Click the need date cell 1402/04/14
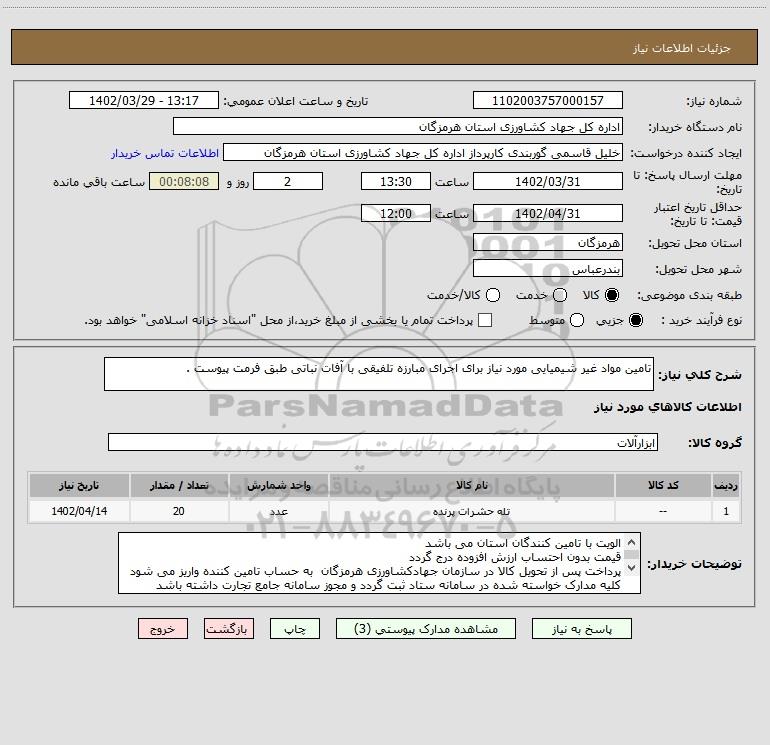 pyautogui.click(x=79, y=511)
